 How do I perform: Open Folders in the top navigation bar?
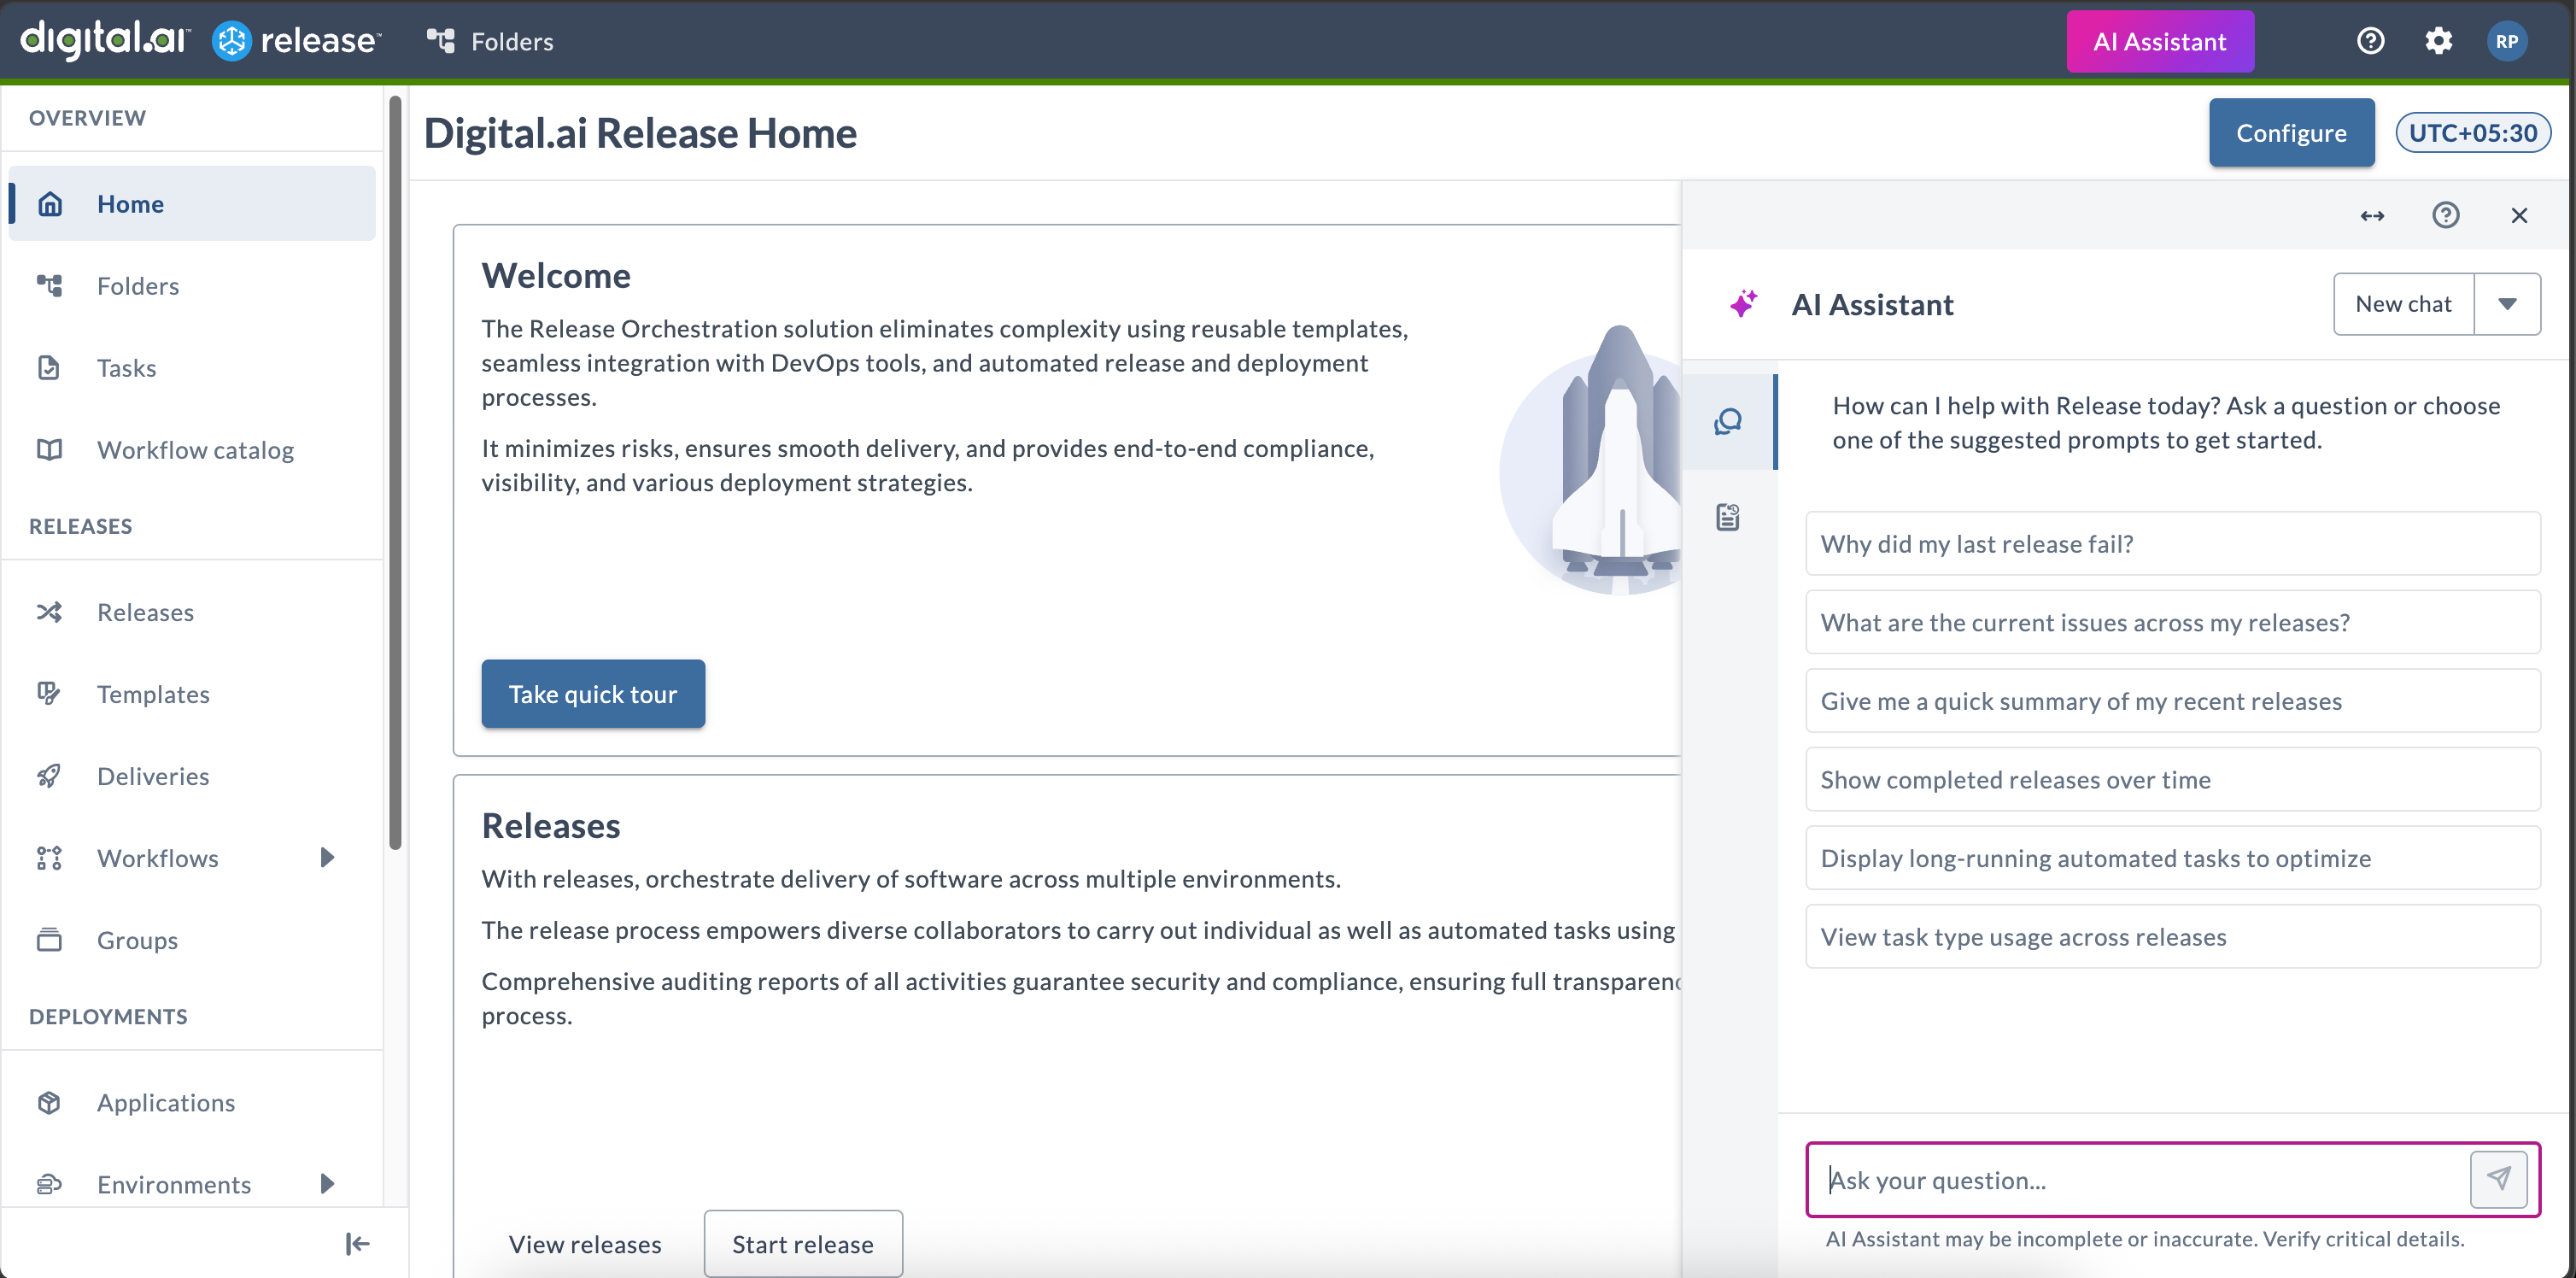(x=490, y=41)
